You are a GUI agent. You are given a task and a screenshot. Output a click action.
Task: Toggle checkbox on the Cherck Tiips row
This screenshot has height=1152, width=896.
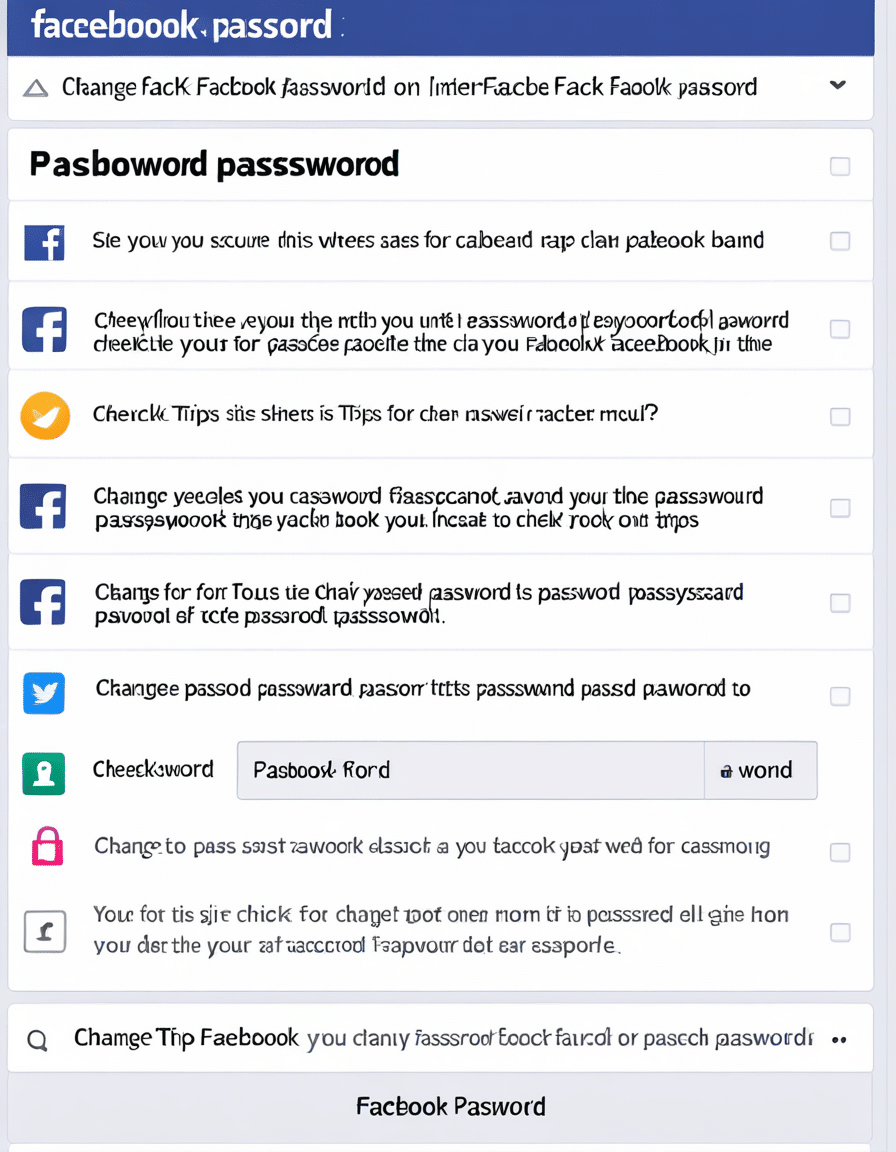click(840, 417)
